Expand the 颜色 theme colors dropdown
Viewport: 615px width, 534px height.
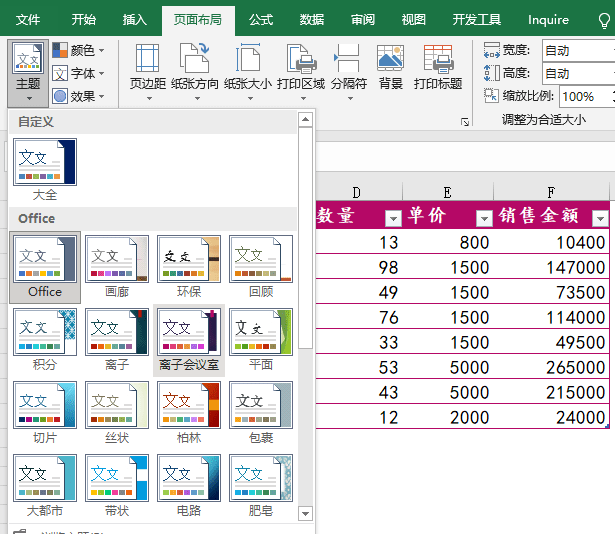tap(78, 50)
